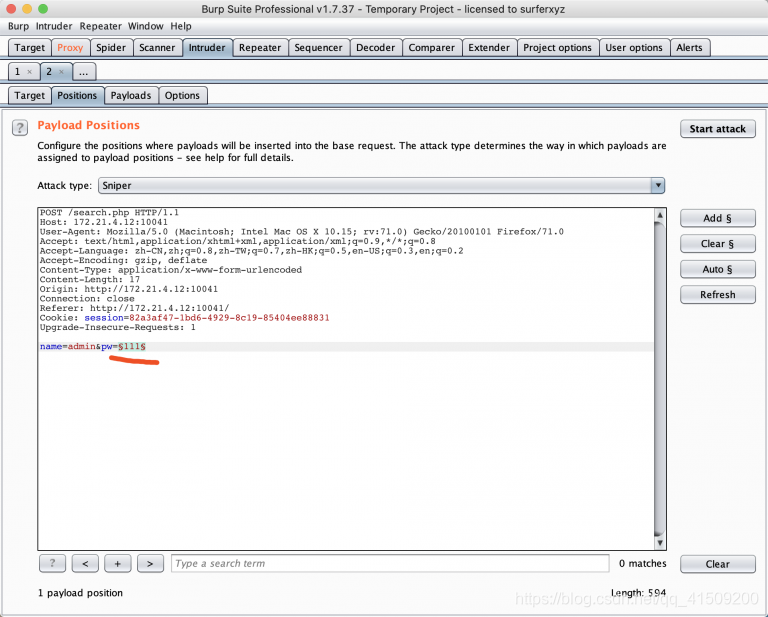Open the Burp menu
The width and height of the screenshot is (768, 617).
(18, 26)
